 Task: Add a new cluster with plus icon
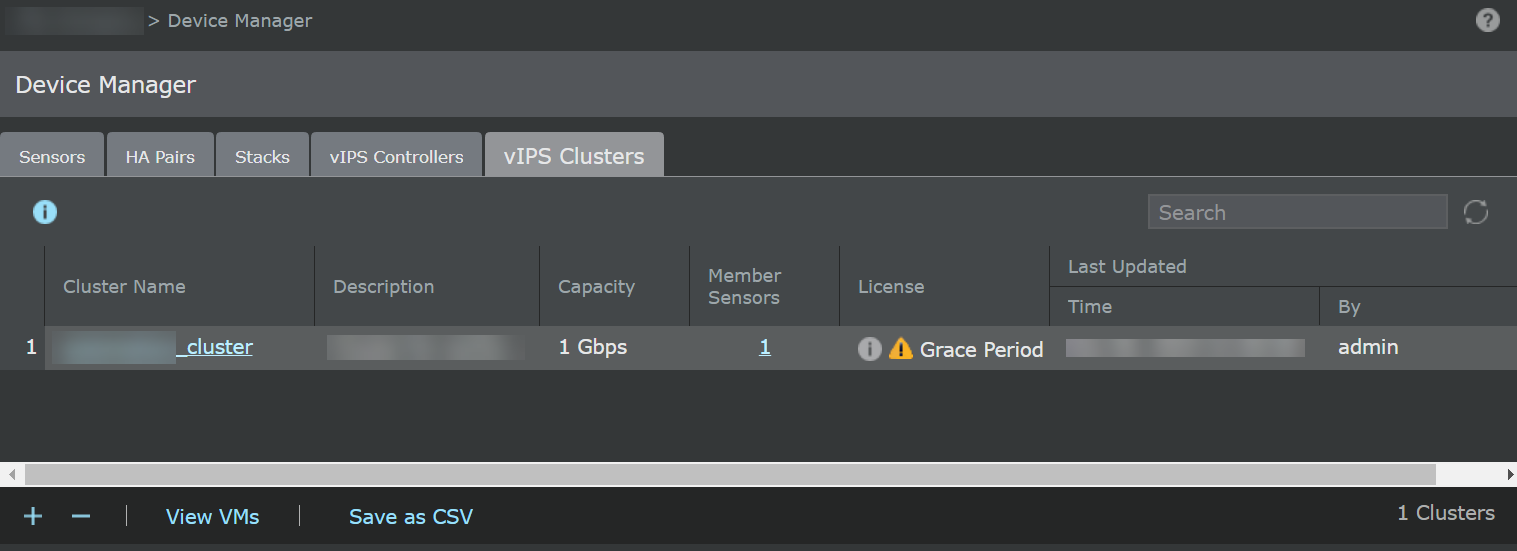click(x=33, y=516)
